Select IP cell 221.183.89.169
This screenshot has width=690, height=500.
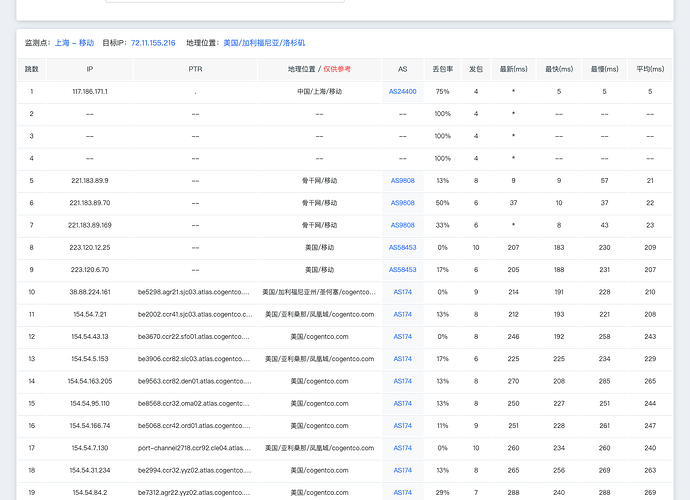[90, 225]
